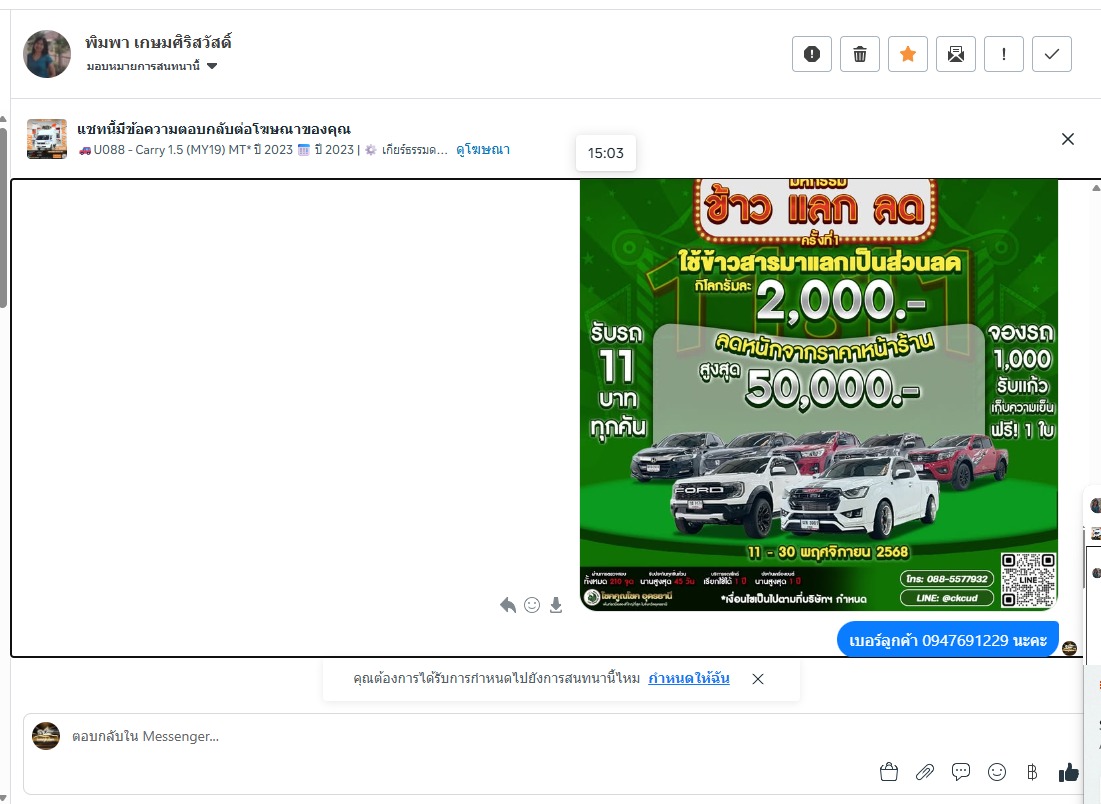The width and height of the screenshot is (1101, 804).
Task: Open the conversation assignment dropdown
Action: pyautogui.click(x=152, y=66)
